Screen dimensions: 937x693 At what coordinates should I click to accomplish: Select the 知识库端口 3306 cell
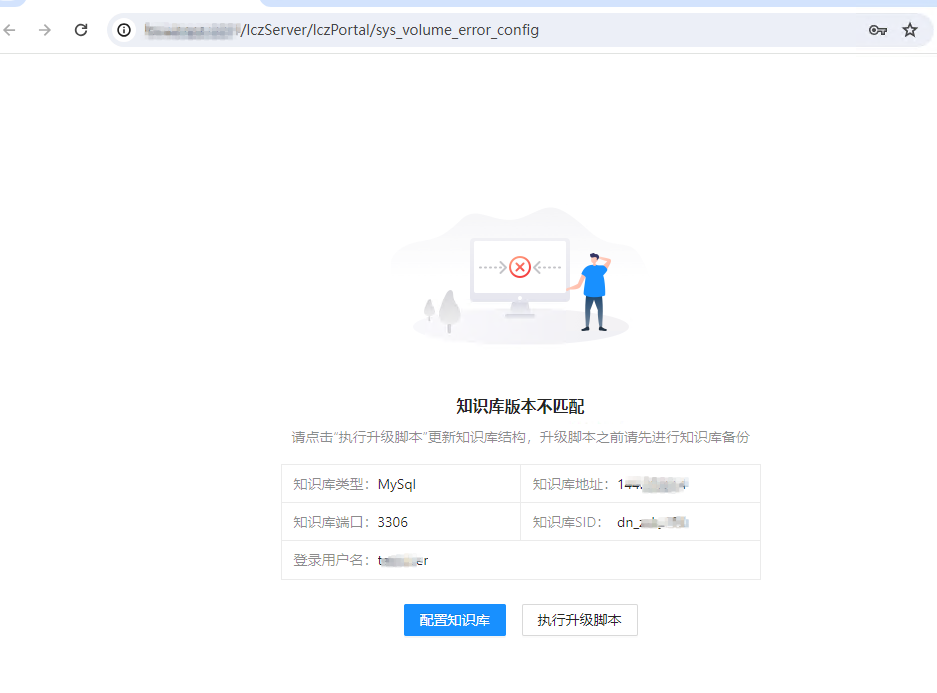(400, 522)
